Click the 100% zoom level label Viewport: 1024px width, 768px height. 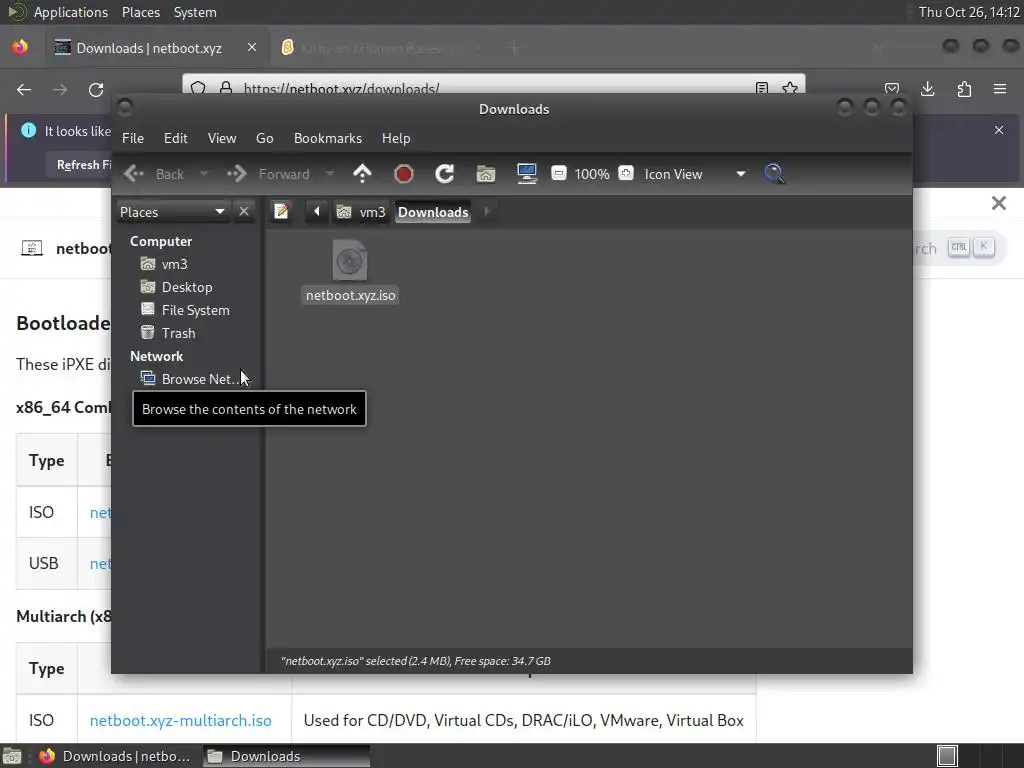pyautogui.click(x=592, y=174)
